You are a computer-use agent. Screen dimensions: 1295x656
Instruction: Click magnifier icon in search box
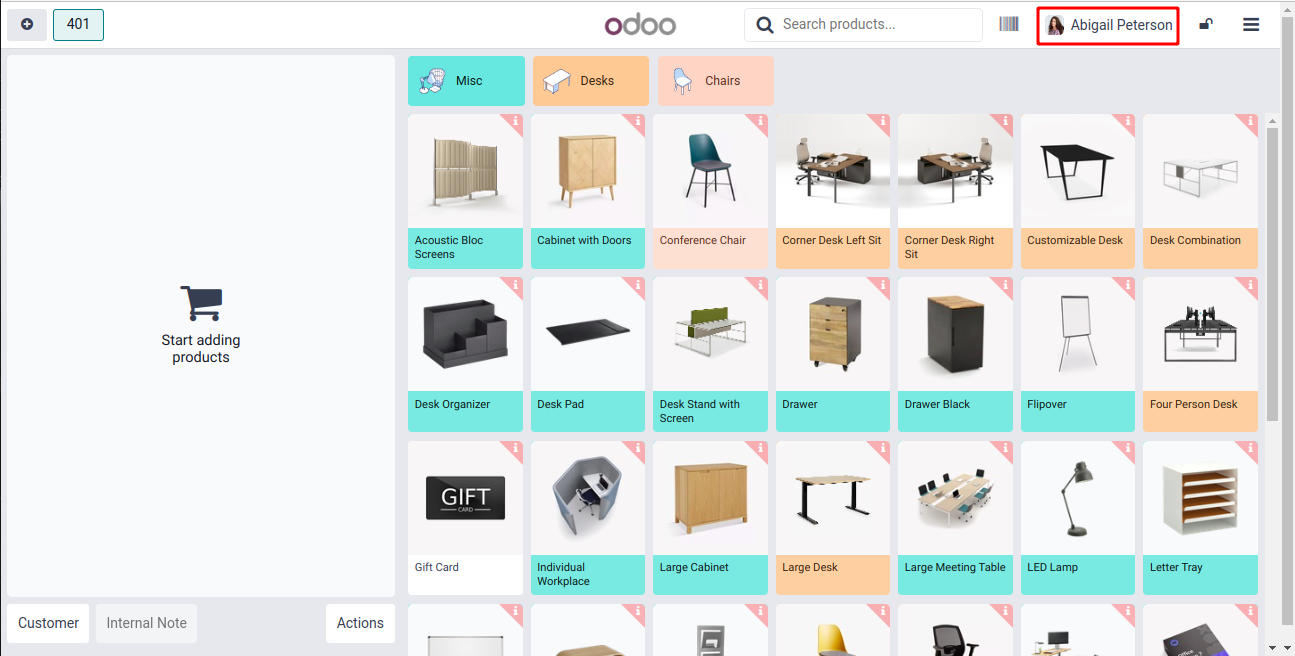[765, 25]
